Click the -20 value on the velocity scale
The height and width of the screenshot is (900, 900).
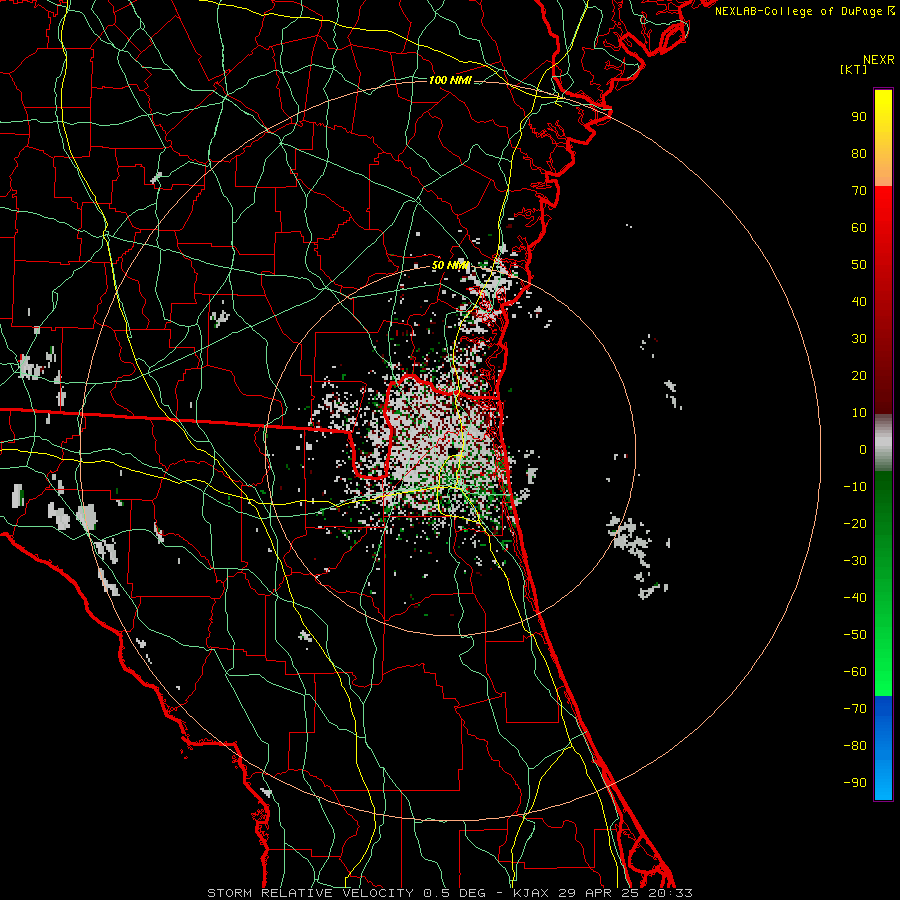point(855,523)
